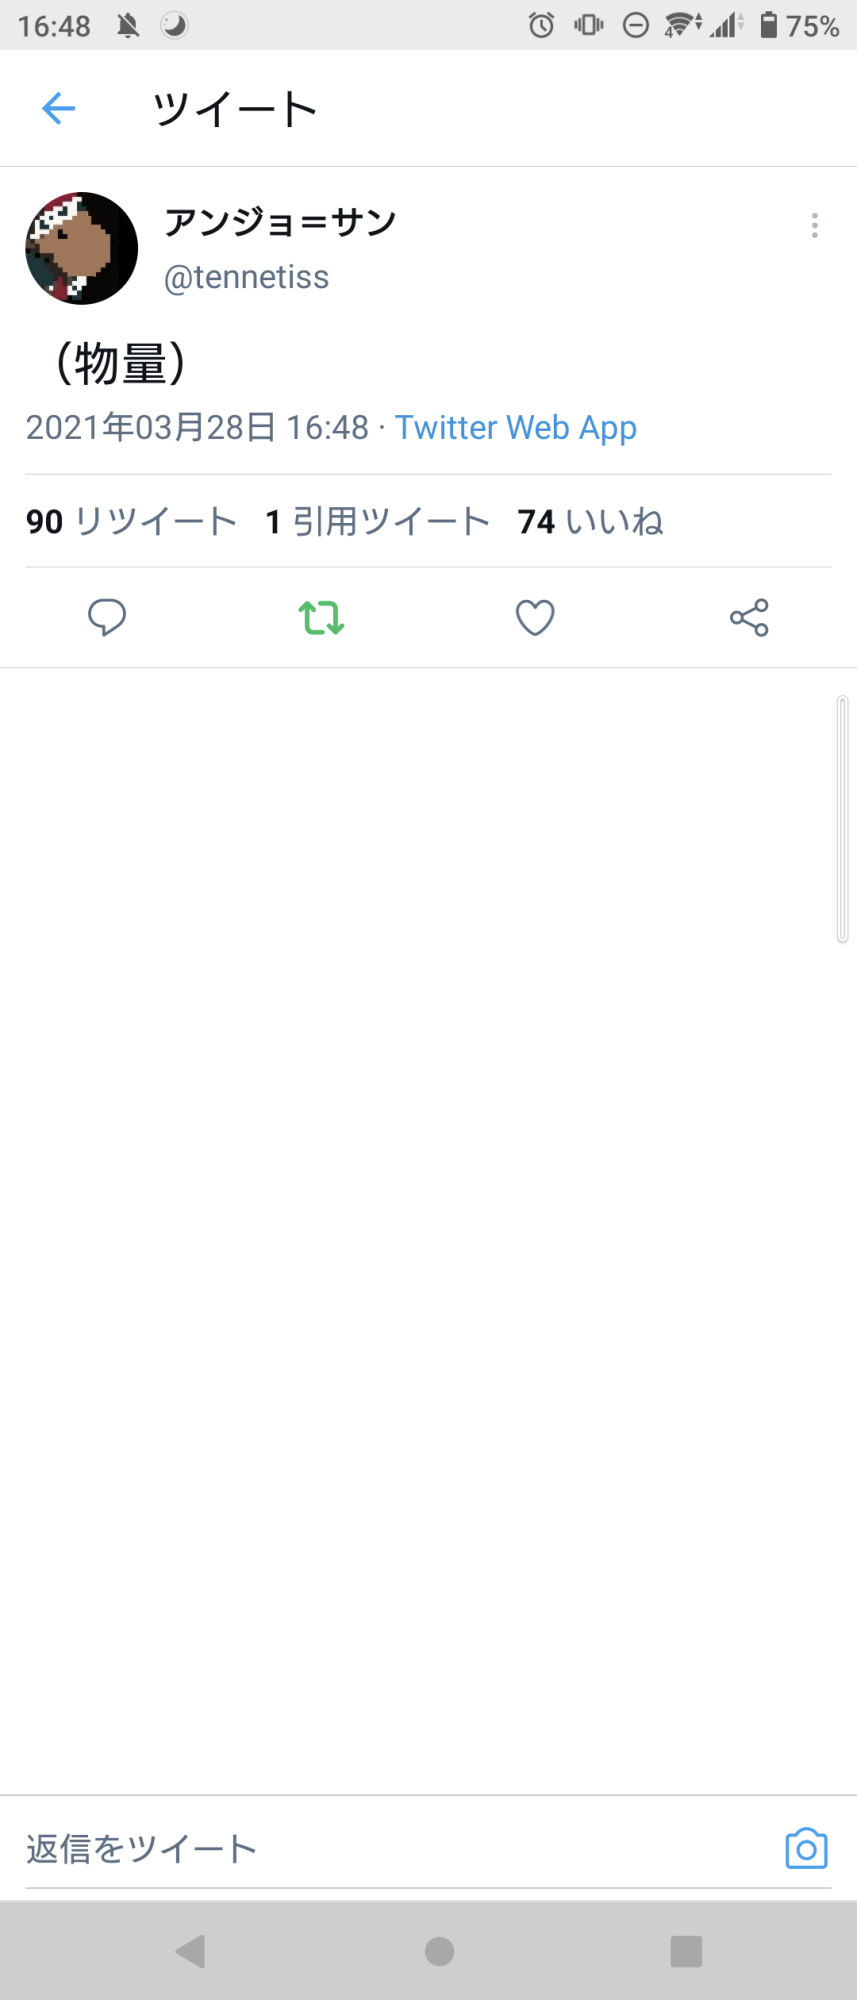Tap the @tennetiss username handle

[246, 277]
